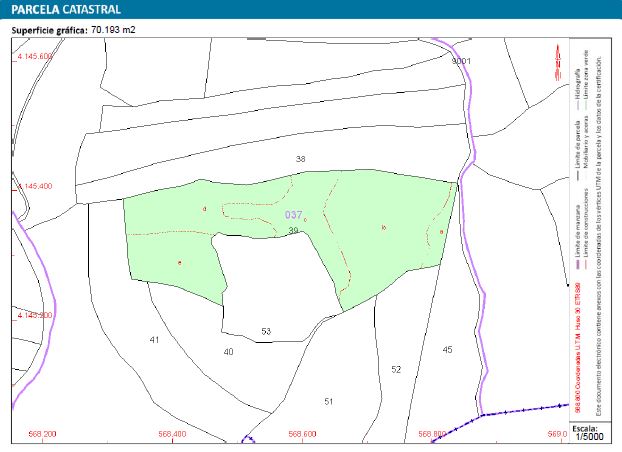Screen dimensions: 622x452
Task: Select parcel number 39 label
Action: click(293, 230)
